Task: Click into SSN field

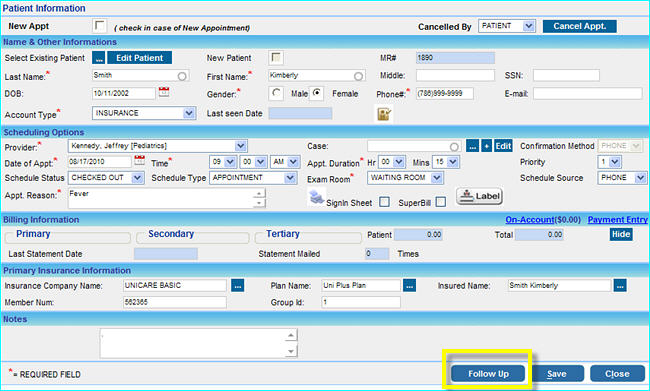Action: (566, 75)
